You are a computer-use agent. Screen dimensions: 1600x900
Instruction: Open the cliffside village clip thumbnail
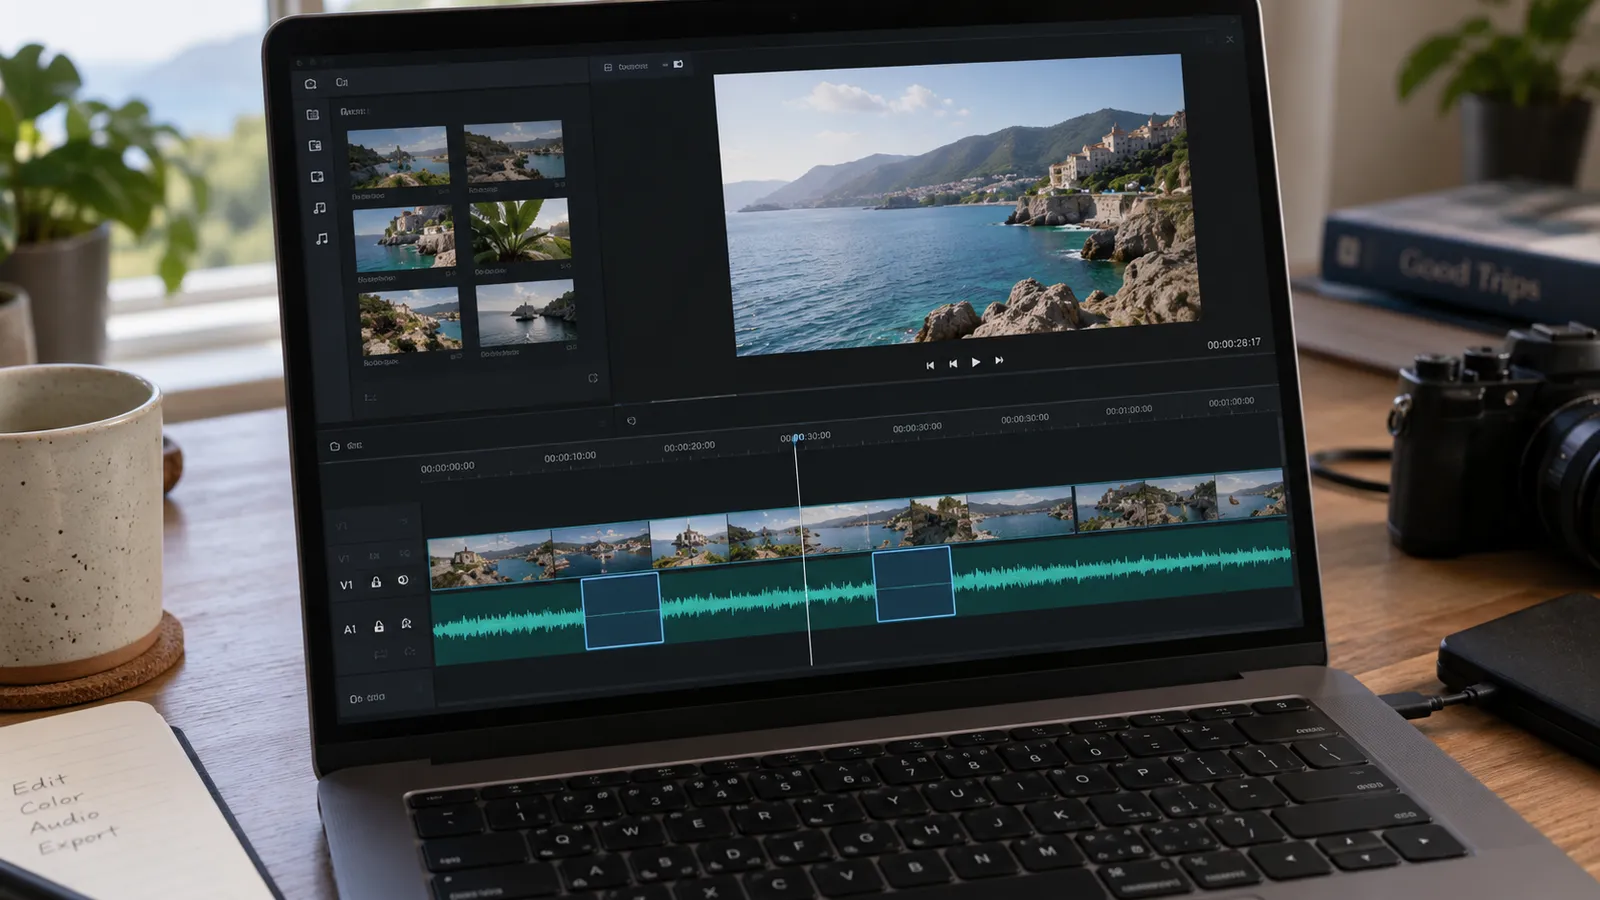click(x=404, y=238)
